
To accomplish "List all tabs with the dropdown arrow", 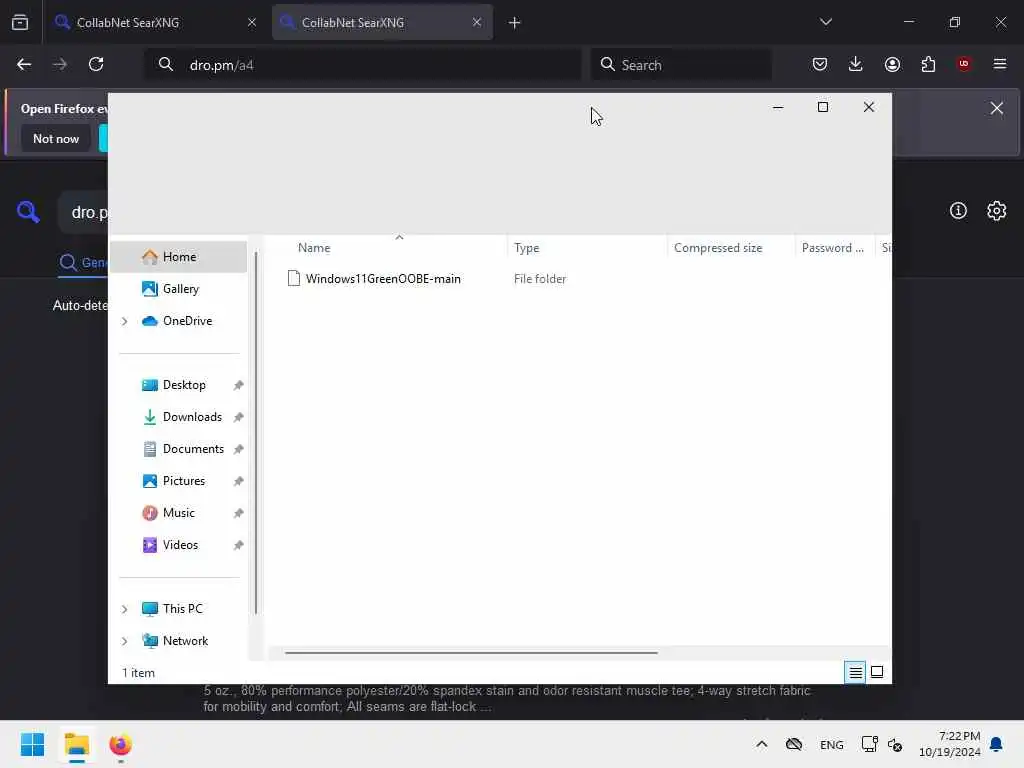I will click(825, 22).
